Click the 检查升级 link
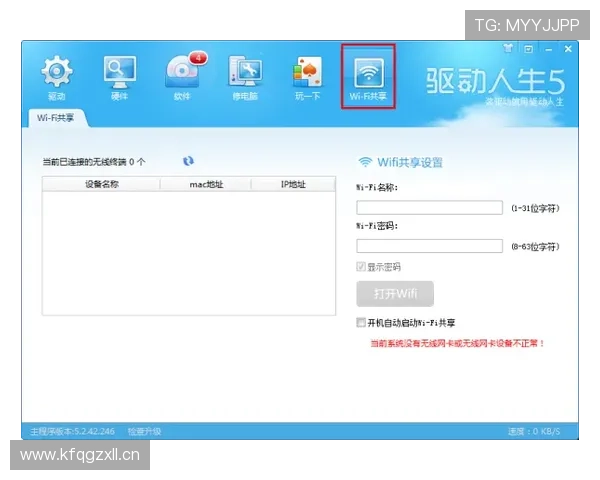This screenshot has width=600, height=480. (144, 432)
